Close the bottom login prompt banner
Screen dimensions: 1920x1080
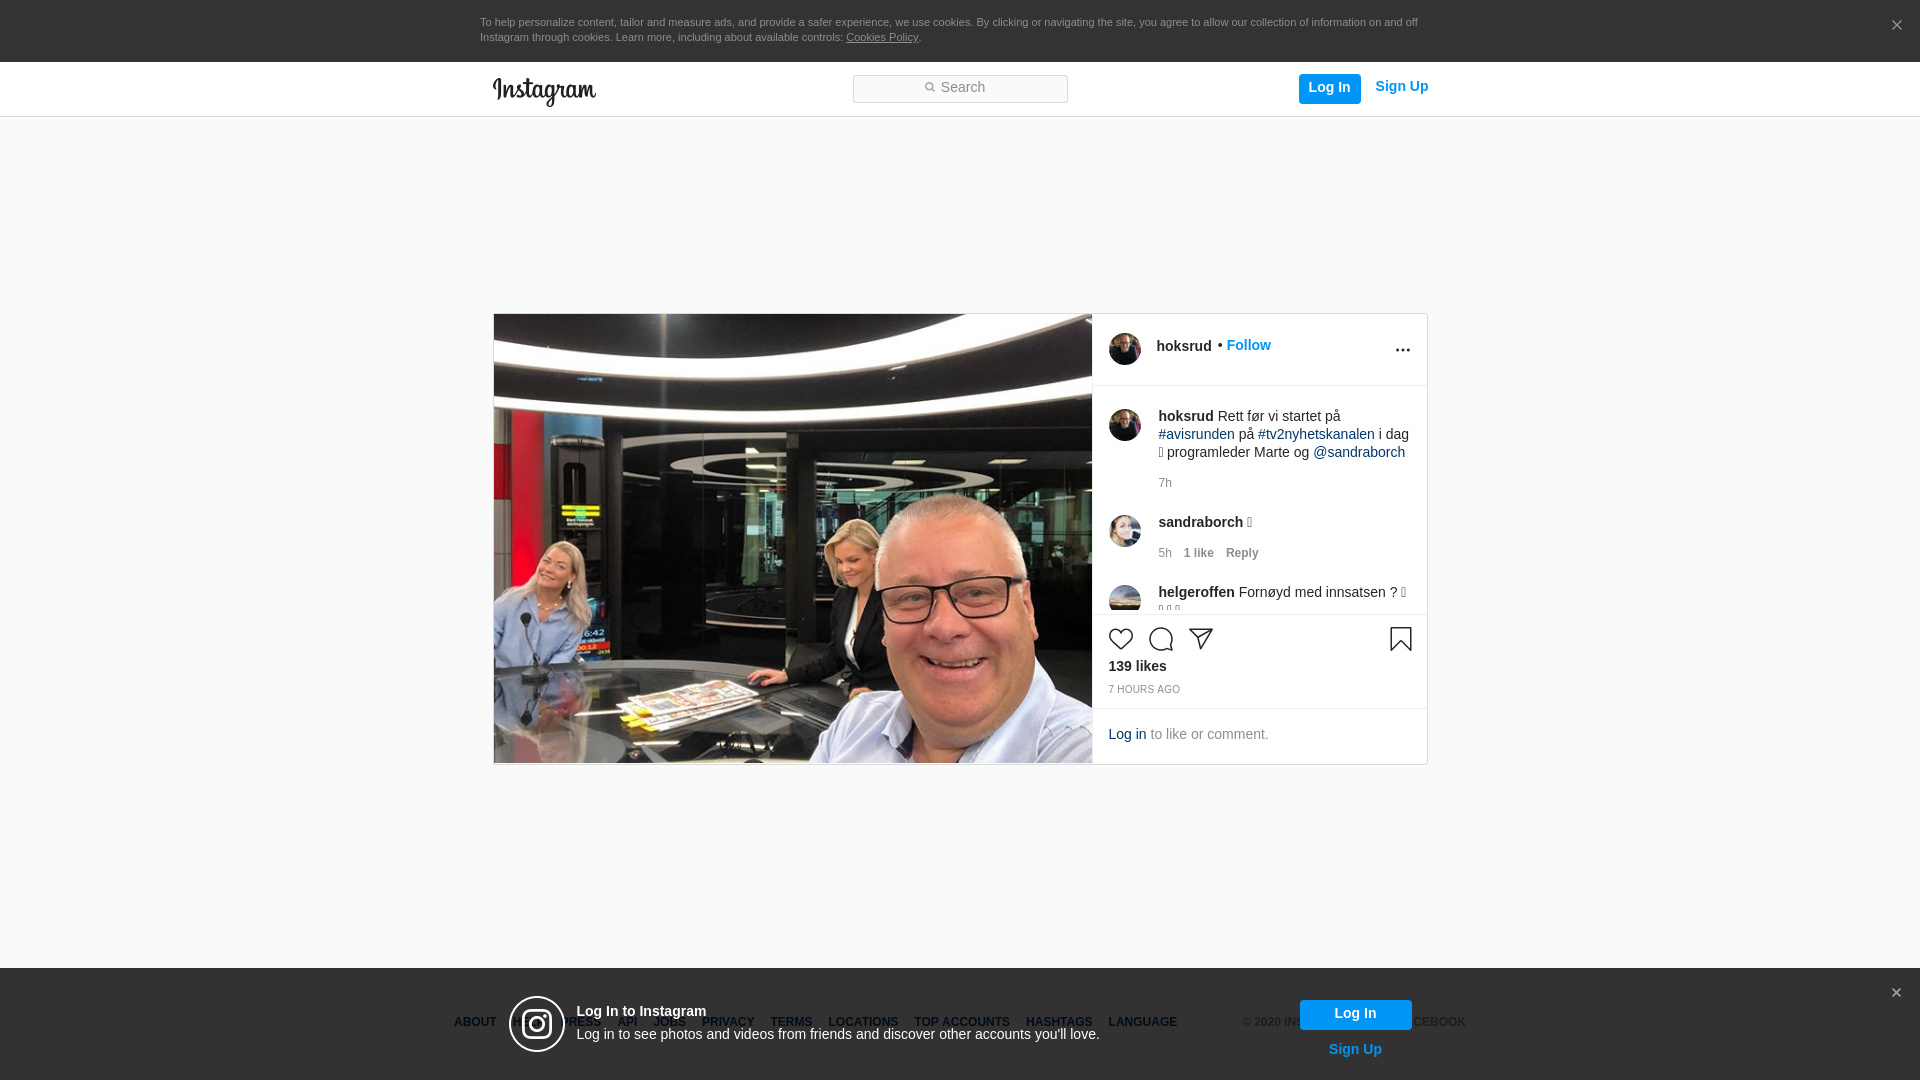tap(1895, 993)
